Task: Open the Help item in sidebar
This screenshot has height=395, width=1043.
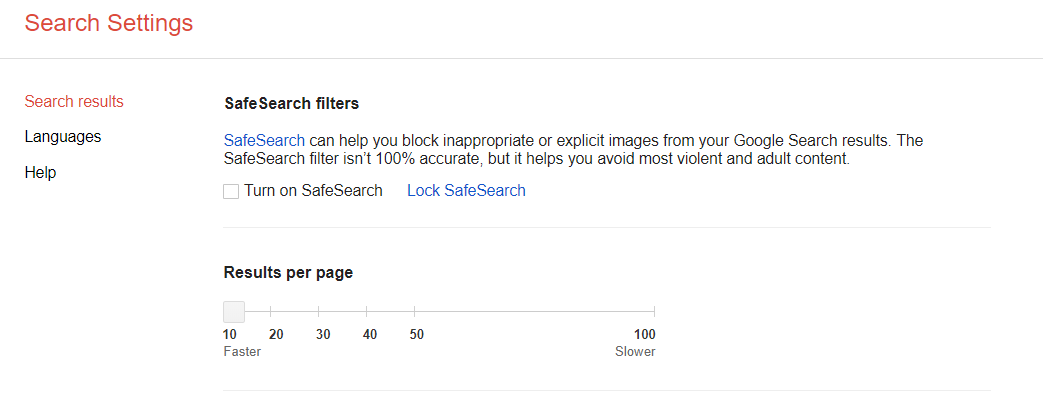Action: pos(41,172)
